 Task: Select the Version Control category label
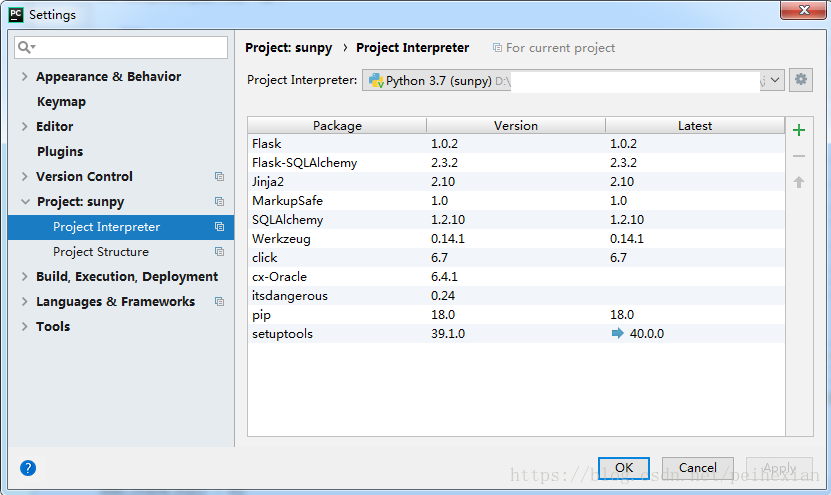pyautogui.click(x=84, y=176)
